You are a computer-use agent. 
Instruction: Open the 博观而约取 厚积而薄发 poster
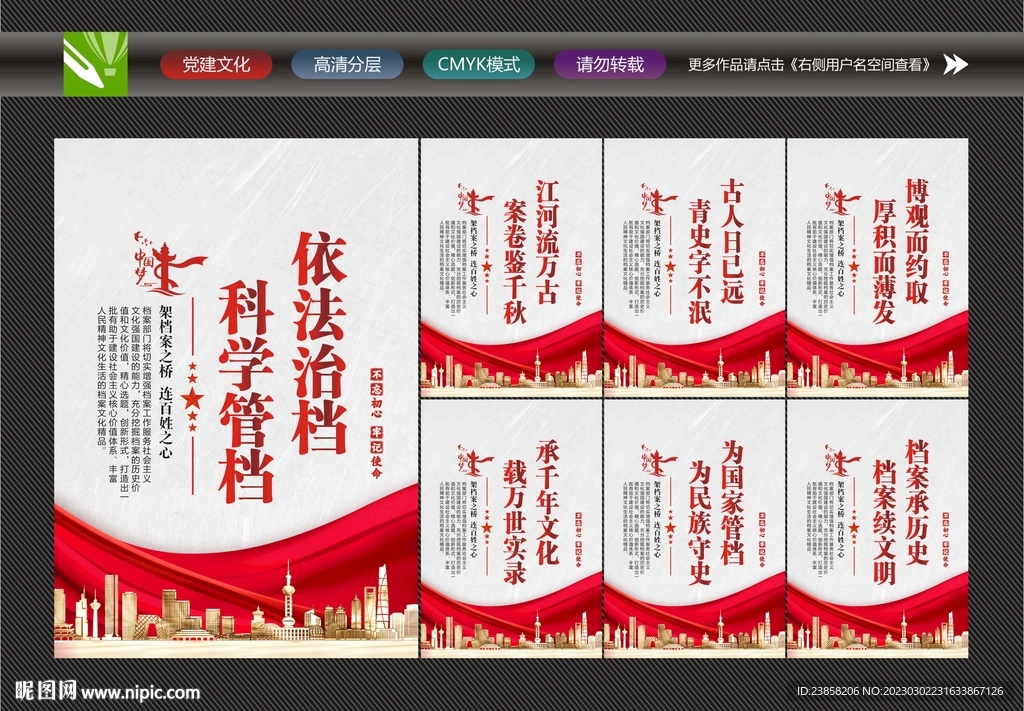pos(878,268)
